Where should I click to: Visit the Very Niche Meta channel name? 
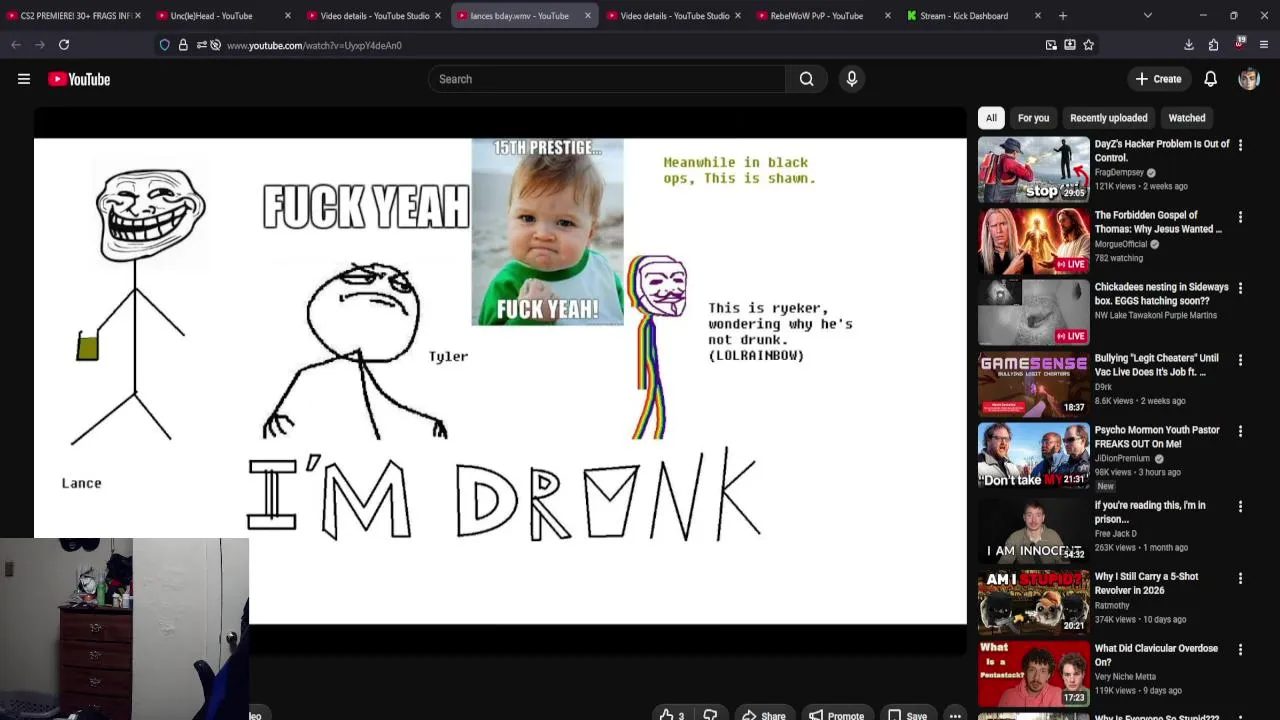[1125, 677]
